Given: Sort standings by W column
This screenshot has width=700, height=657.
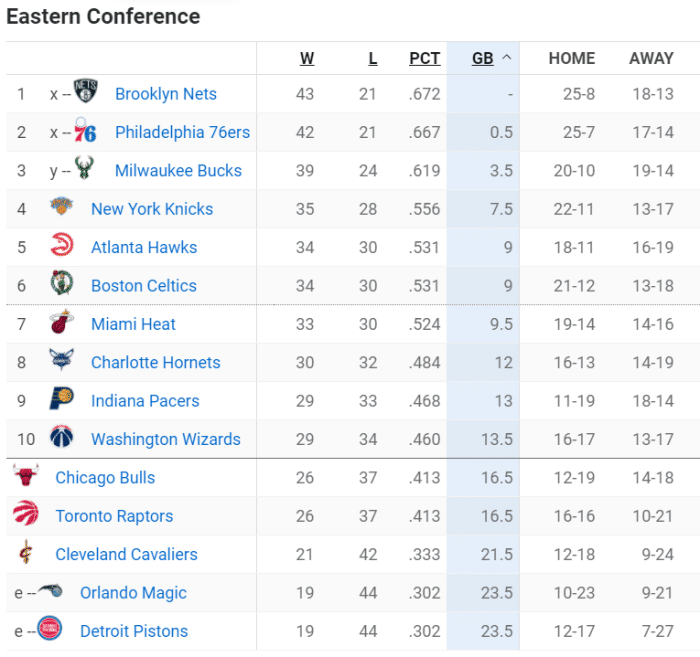Looking at the screenshot, I should click(307, 59).
